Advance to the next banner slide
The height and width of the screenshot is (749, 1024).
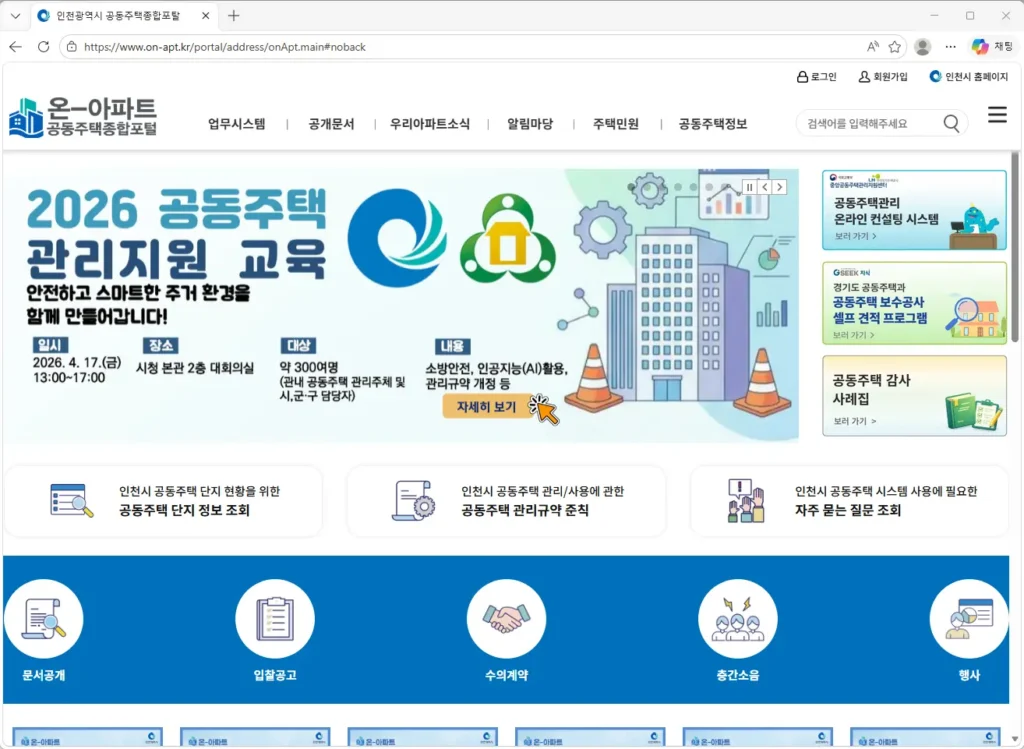[779, 187]
